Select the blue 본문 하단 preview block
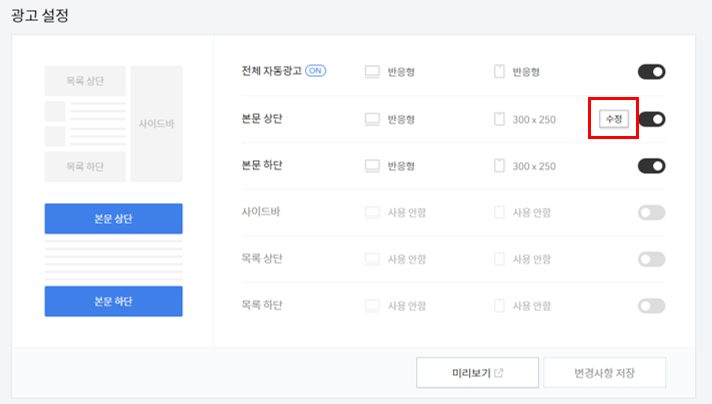This screenshot has width=712, height=404. (114, 301)
